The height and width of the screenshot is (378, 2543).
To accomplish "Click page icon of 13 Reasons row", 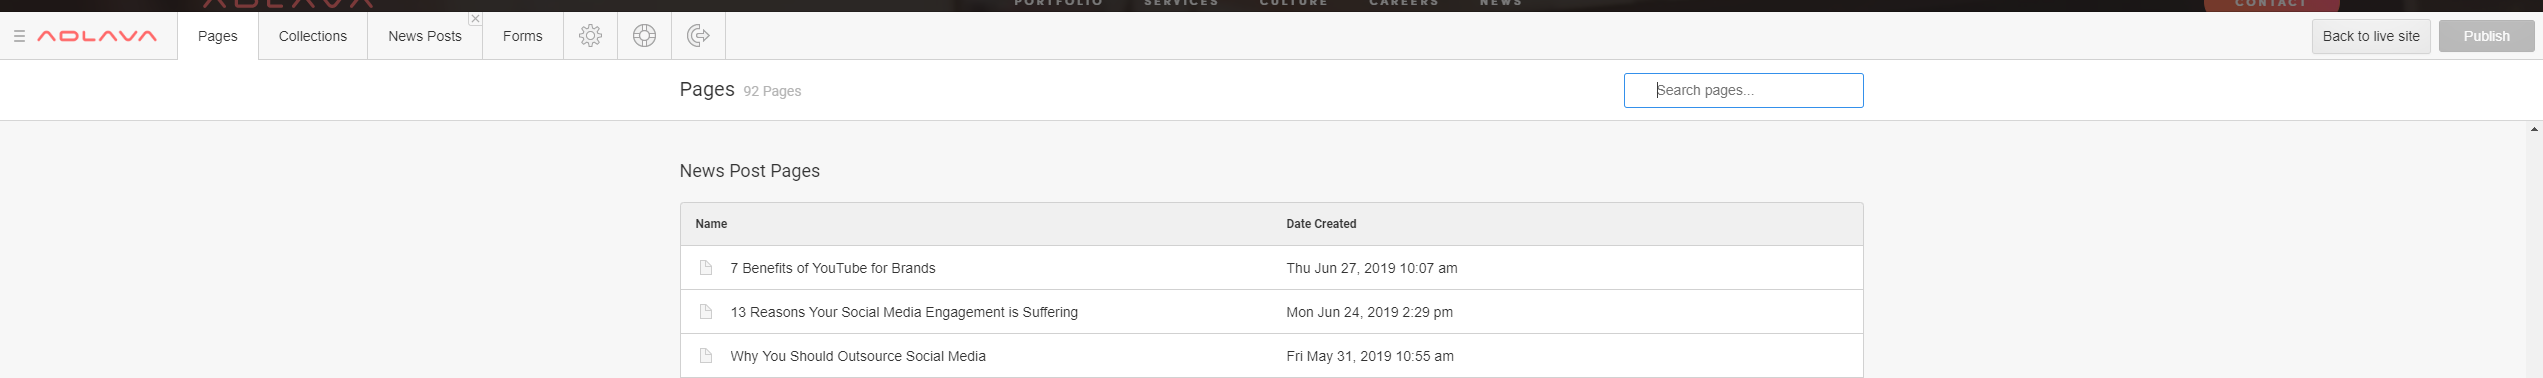I will [x=706, y=312].
